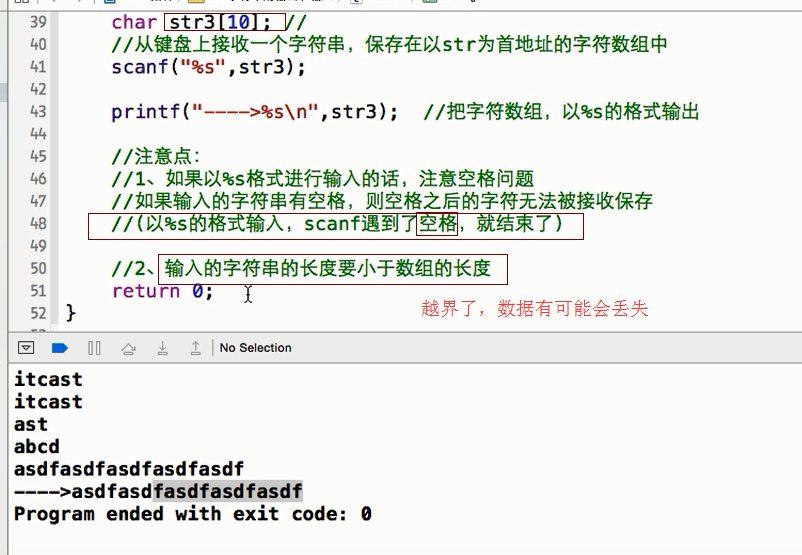Click the return 0; statement
Image resolution: width=802 pixels, height=555 pixels.
pyautogui.click(x=162, y=291)
